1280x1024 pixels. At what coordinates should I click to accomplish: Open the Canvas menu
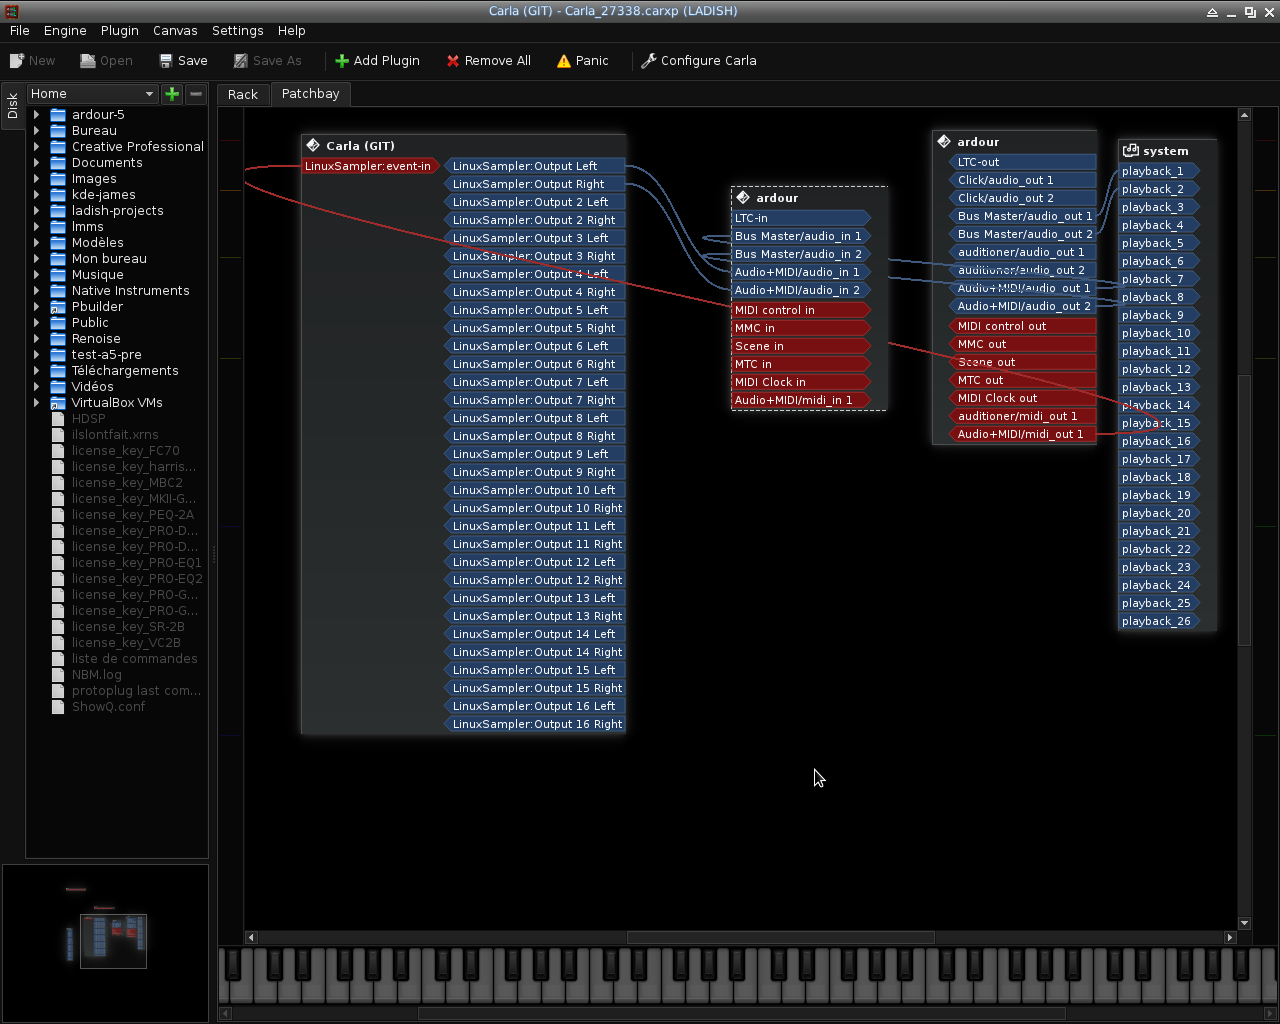(175, 31)
